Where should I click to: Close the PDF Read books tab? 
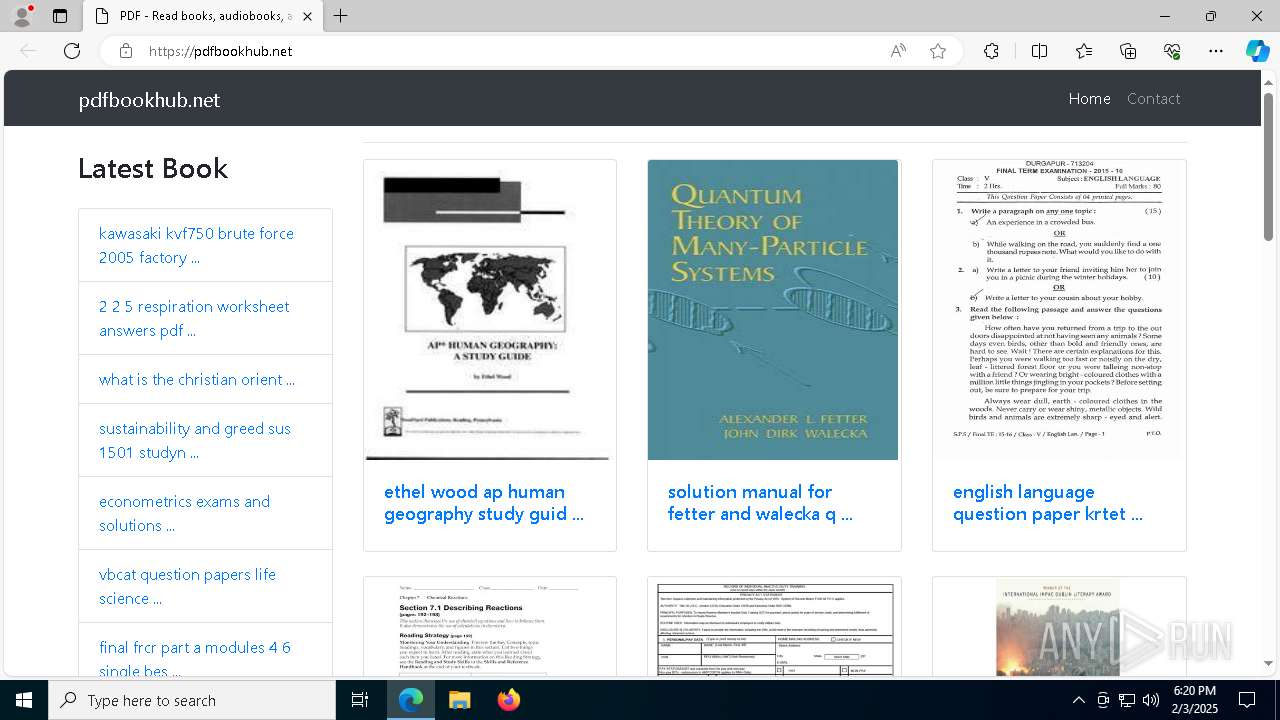pyautogui.click(x=307, y=16)
